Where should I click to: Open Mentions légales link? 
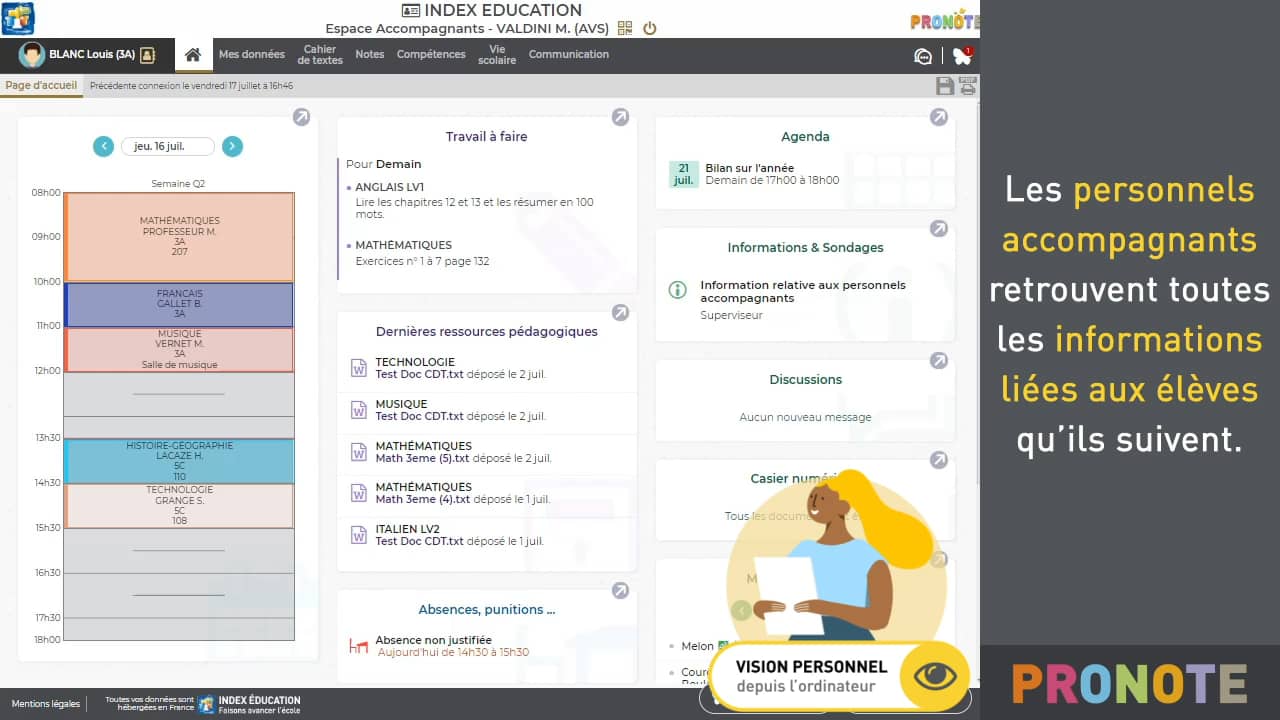pos(46,704)
